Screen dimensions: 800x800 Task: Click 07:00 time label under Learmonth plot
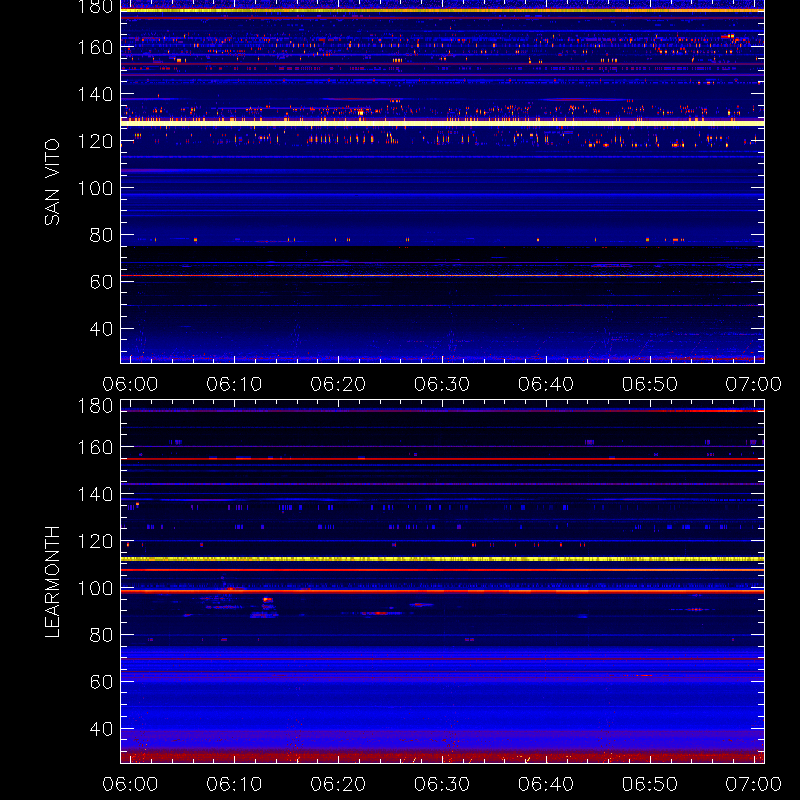click(754, 784)
